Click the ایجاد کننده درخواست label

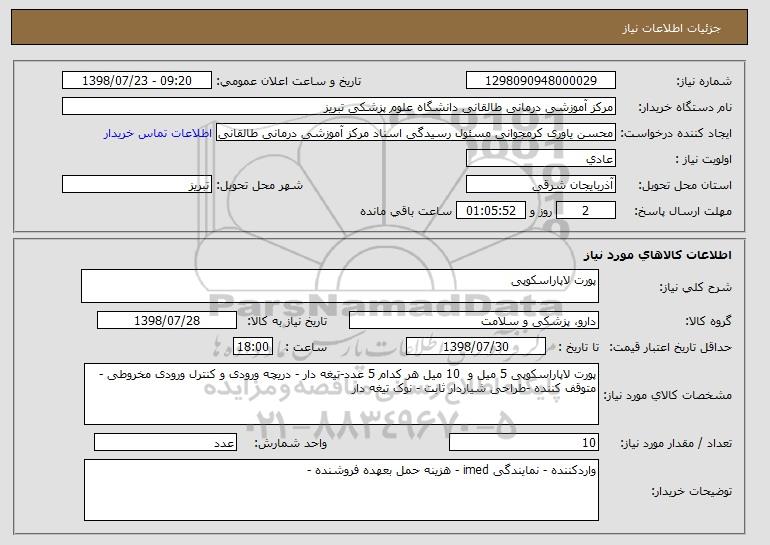[676, 134]
